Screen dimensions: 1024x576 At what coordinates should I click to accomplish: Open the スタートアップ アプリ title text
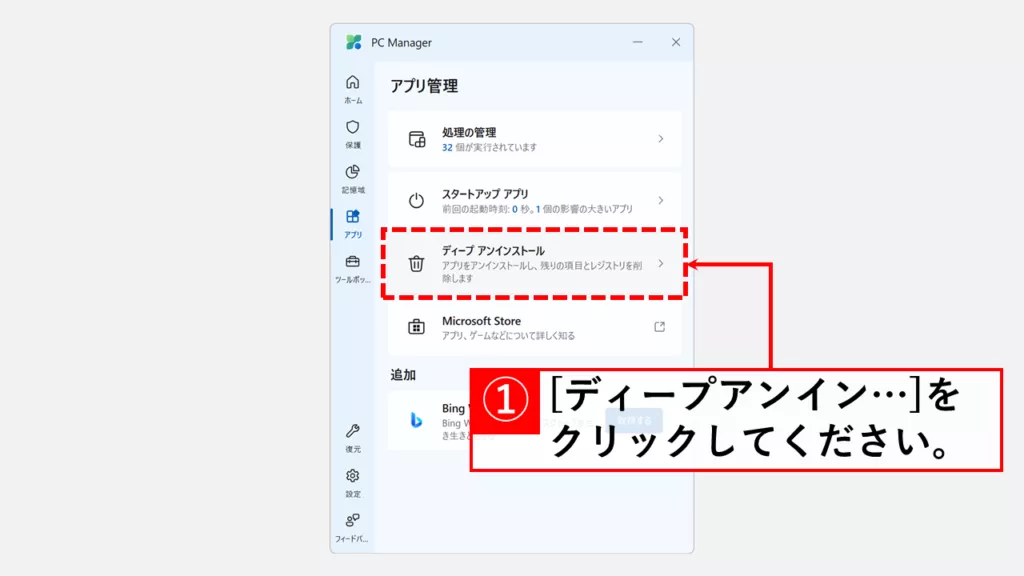tap(485, 194)
